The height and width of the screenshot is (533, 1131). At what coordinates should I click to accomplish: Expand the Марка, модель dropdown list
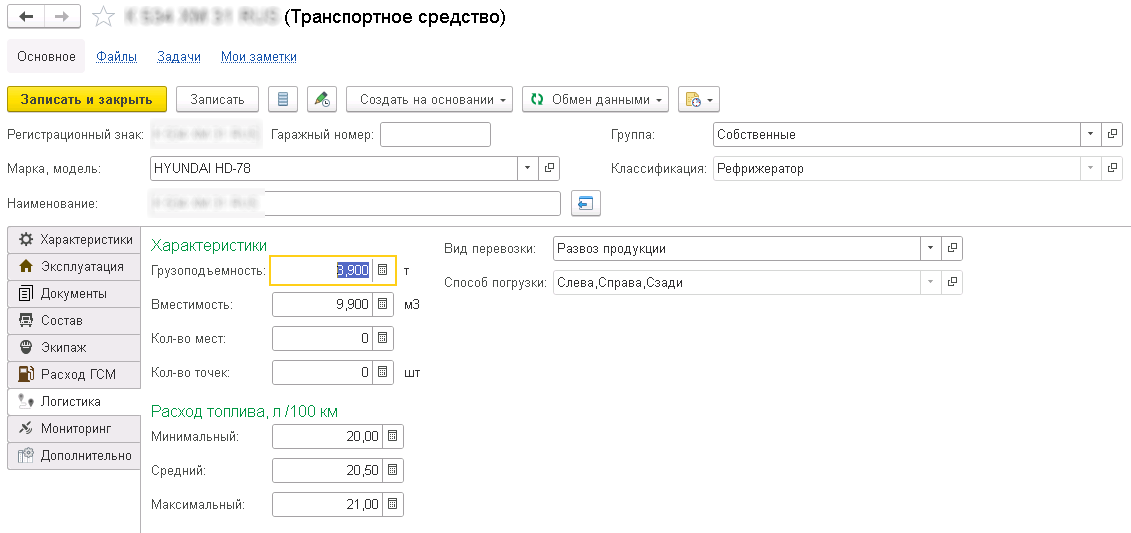click(527, 169)
